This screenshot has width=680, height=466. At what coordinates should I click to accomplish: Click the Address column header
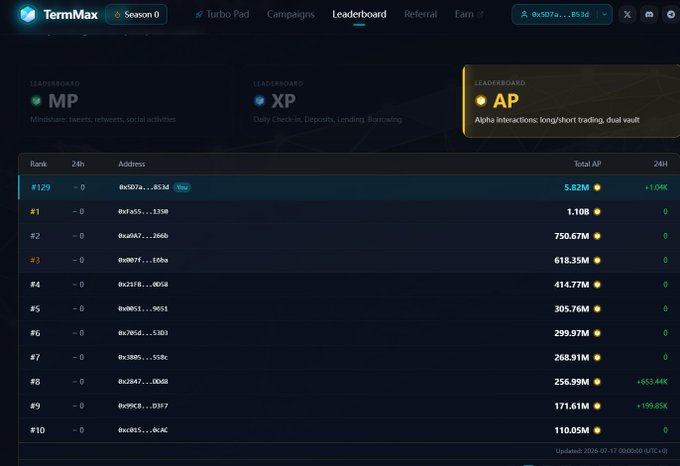(131, 164)
